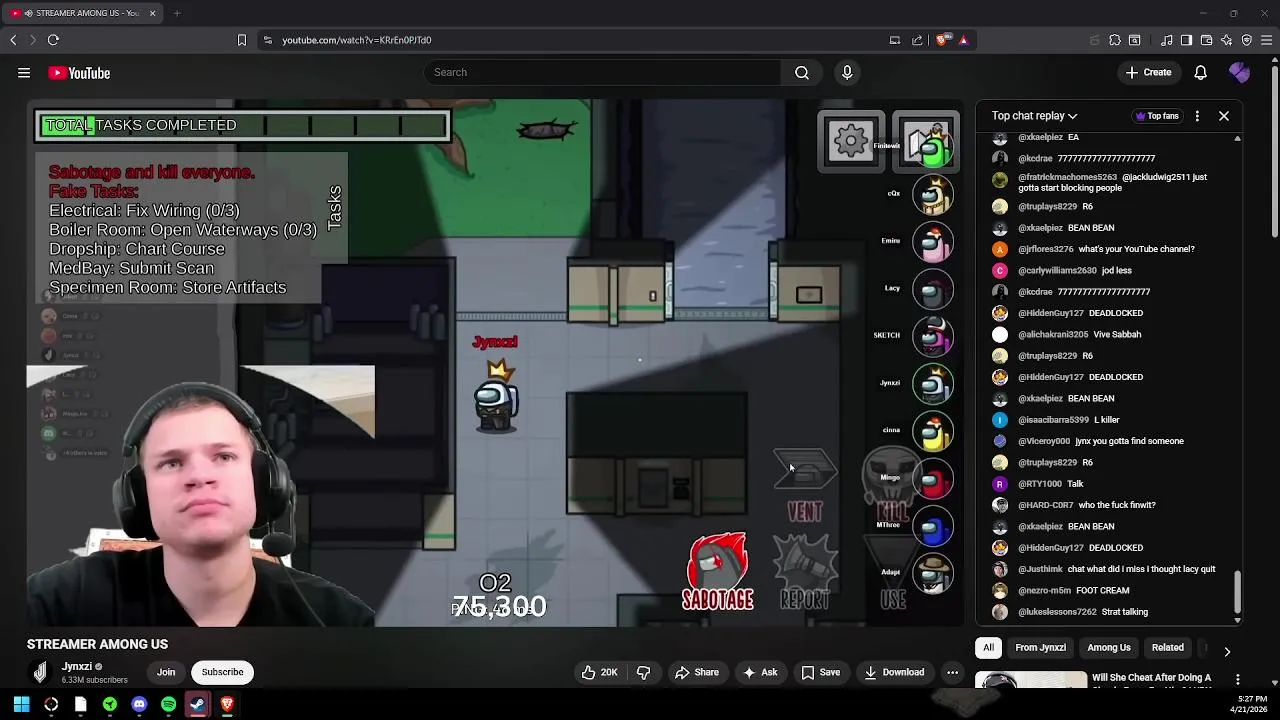Open chat more options three dots
This screenshot has width=1280, height=720.
1197,116
